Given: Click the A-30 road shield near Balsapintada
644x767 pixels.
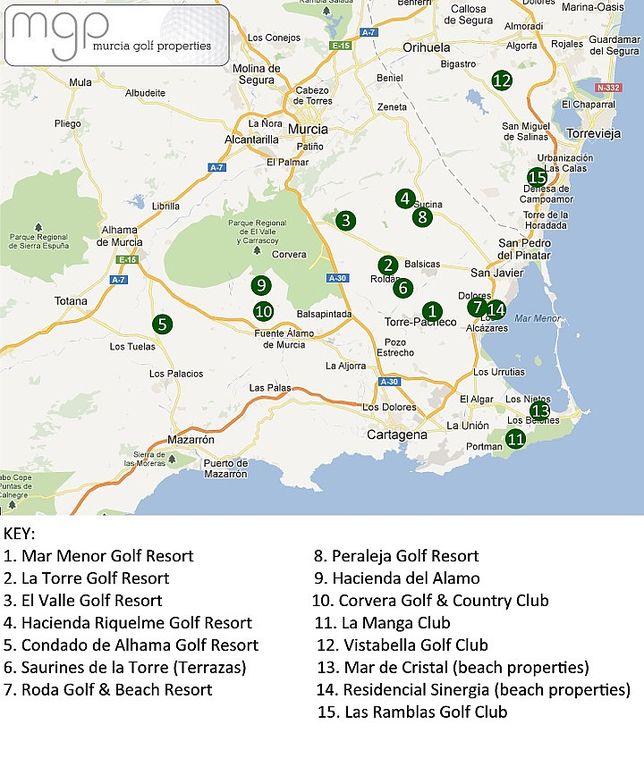Looking at the screenshot, I should (337, 278).
